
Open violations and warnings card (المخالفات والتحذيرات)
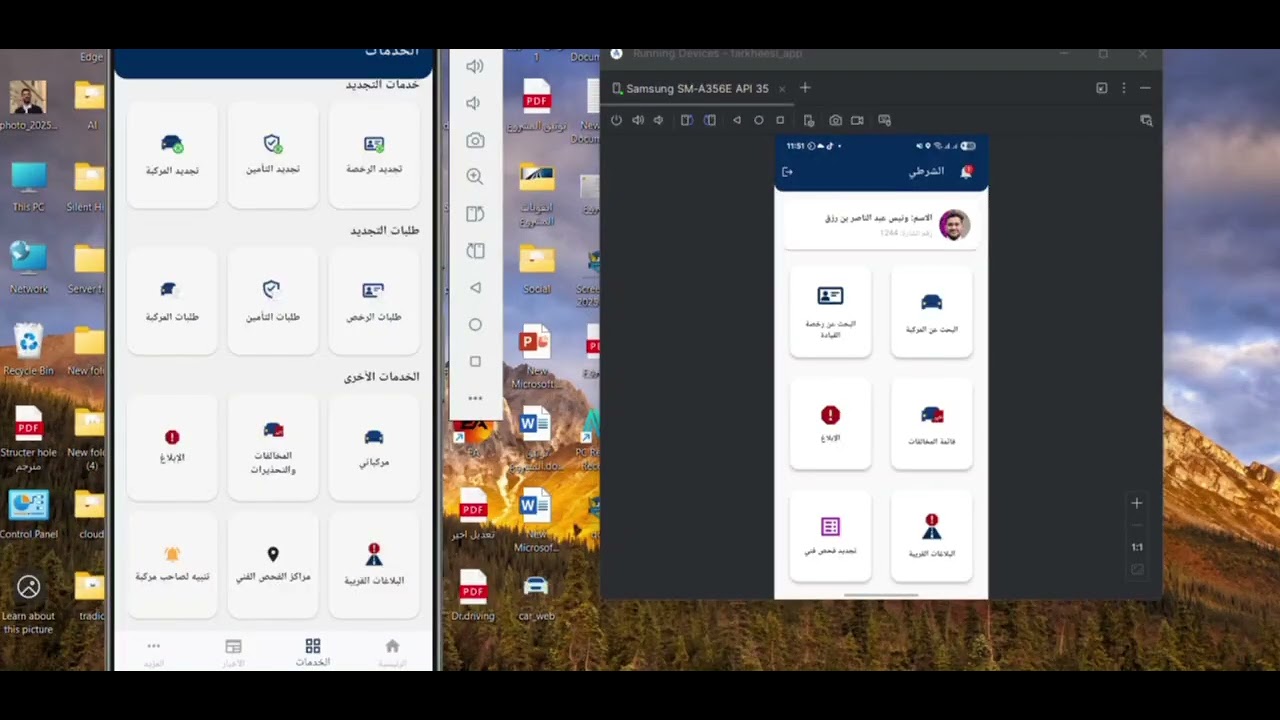273,447
